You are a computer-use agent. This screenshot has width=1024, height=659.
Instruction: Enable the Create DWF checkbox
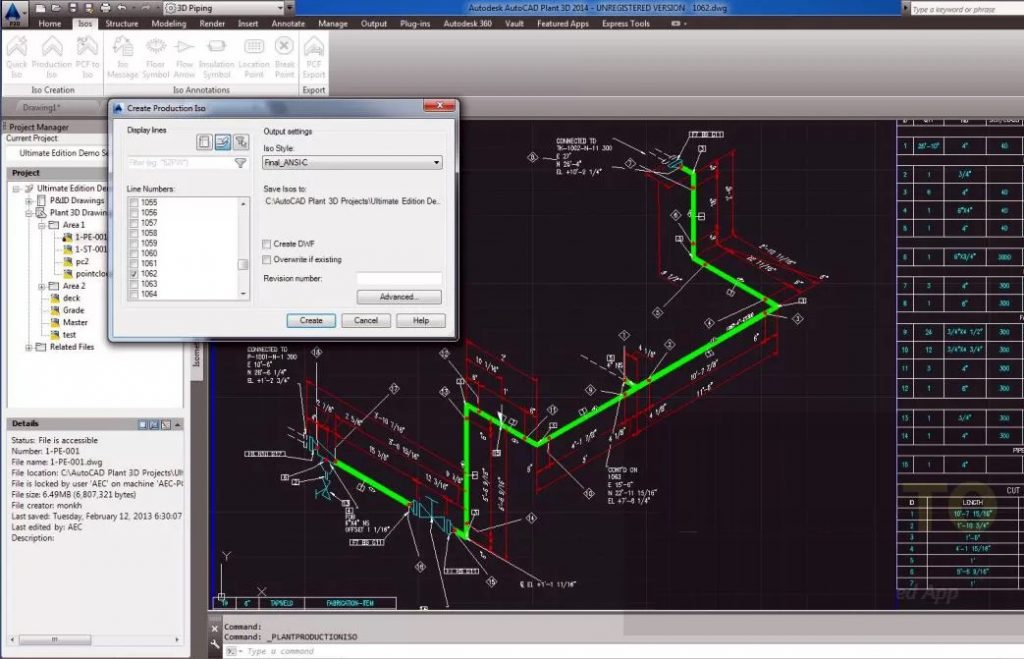pyautogui.click(x=266, y=244)
